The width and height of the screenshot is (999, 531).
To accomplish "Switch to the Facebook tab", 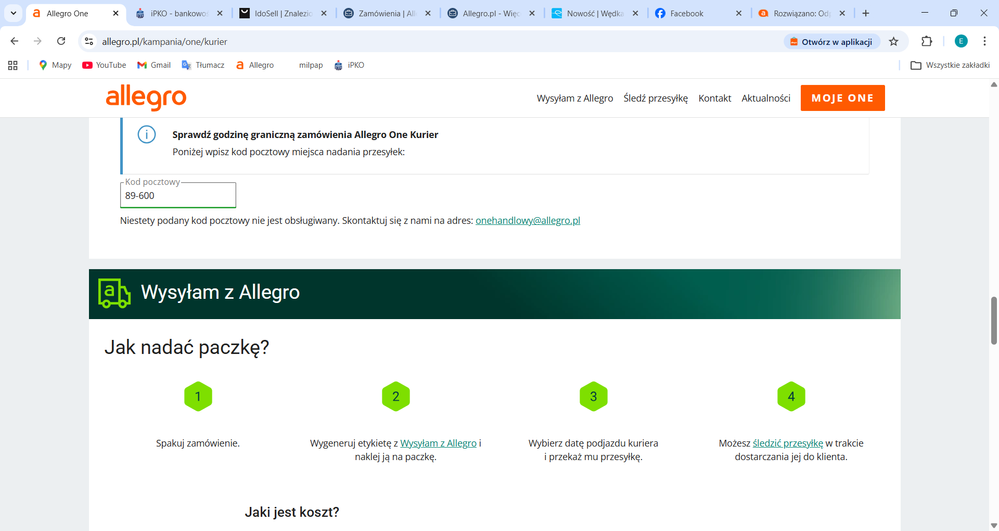I will coord(699,13).
